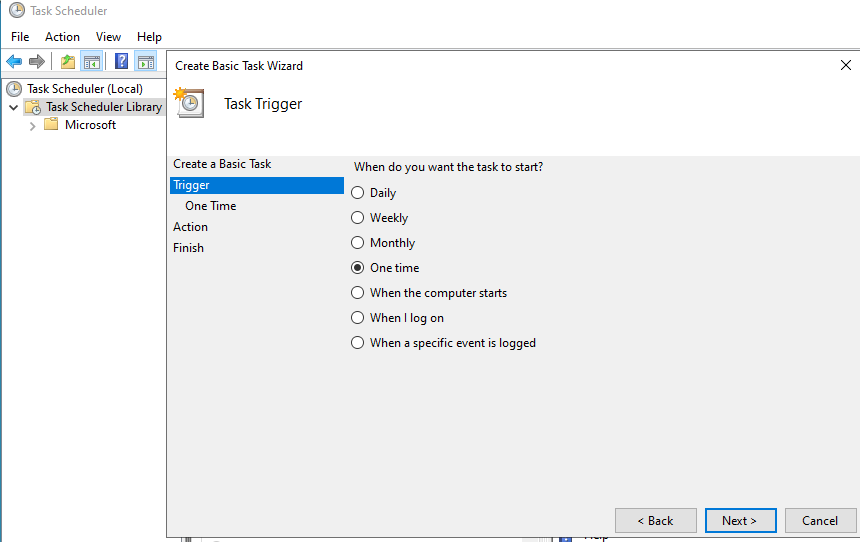The image size is (860, 542).
Task: Open the View menu
Action: click(x=108, y=37)
